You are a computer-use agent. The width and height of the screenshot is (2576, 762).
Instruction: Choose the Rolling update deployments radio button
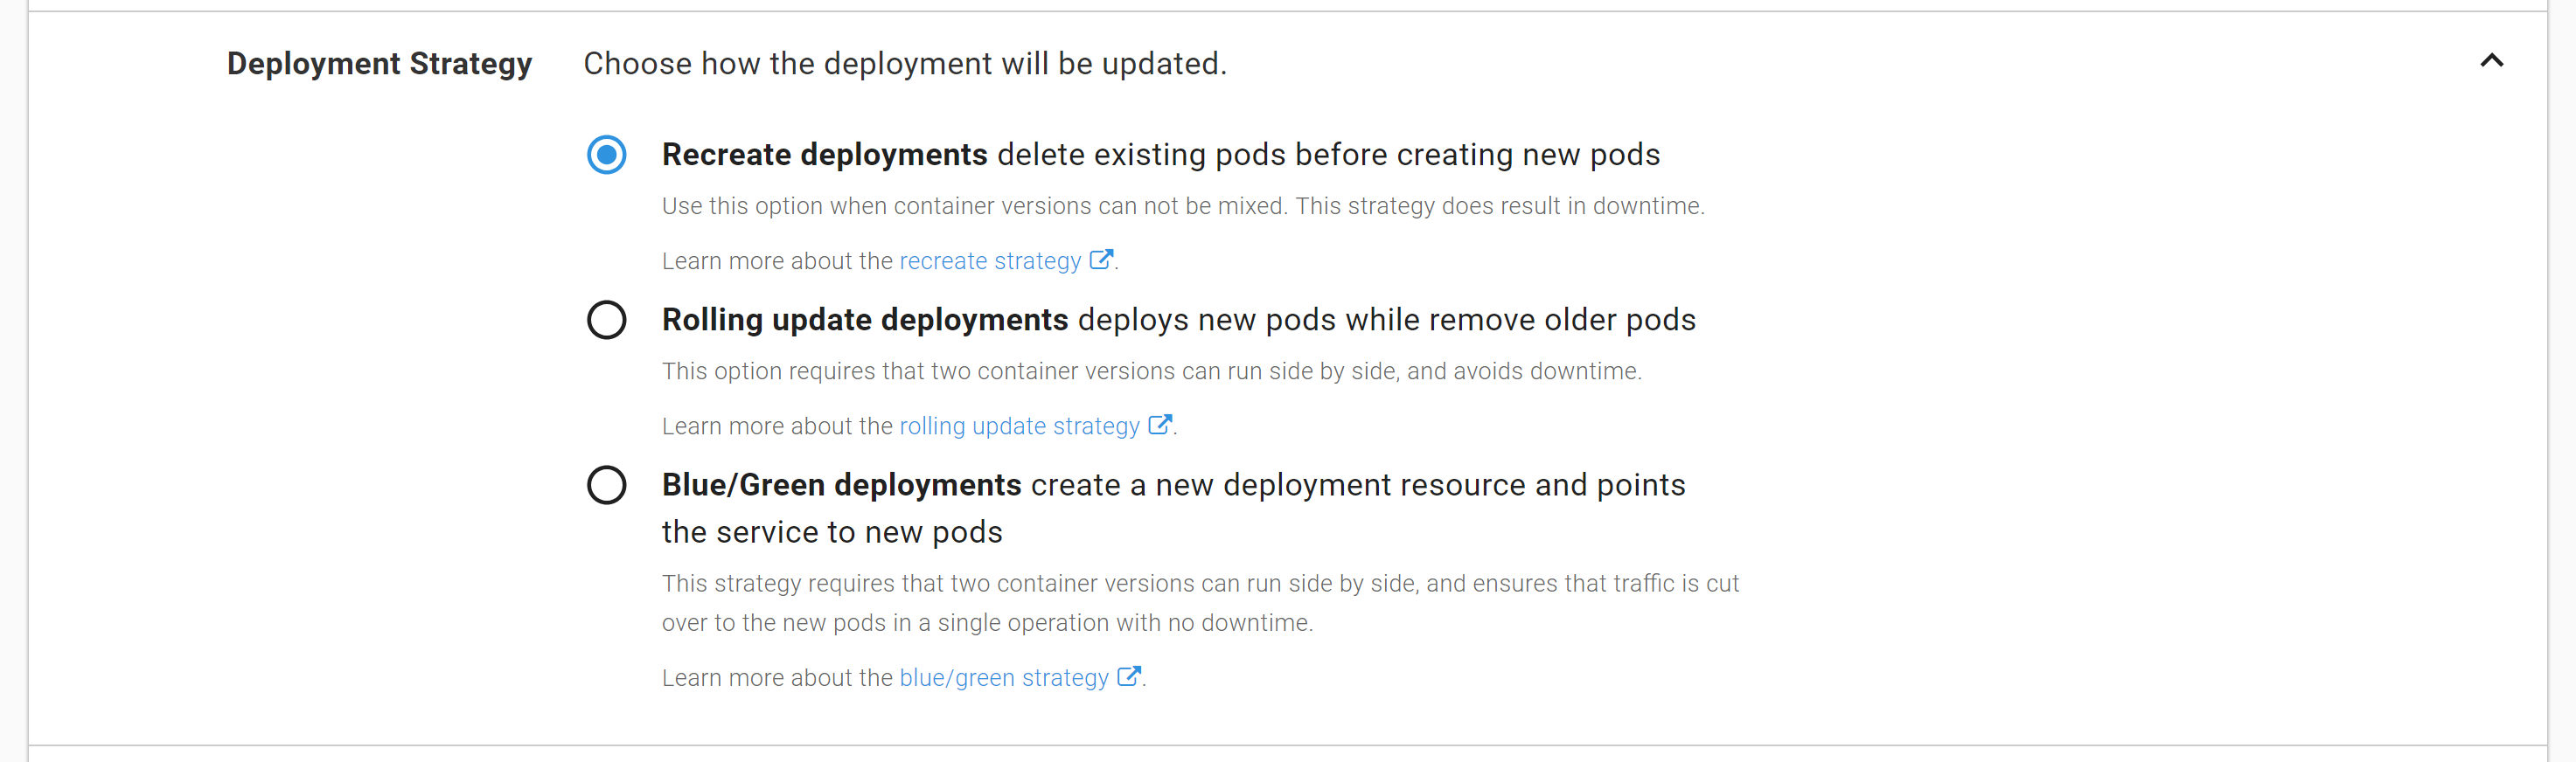[x=606, y=320]
